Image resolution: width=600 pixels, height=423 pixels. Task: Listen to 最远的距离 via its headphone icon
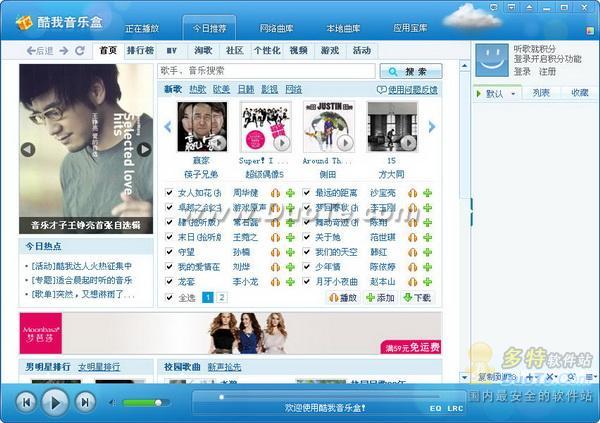(412, 193)
